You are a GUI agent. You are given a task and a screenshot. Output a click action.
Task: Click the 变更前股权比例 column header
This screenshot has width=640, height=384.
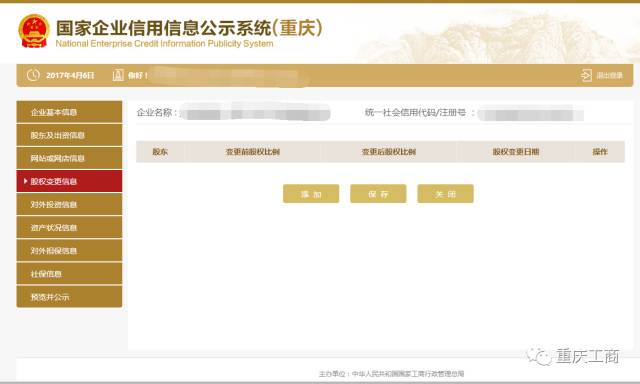pos(253,152)
